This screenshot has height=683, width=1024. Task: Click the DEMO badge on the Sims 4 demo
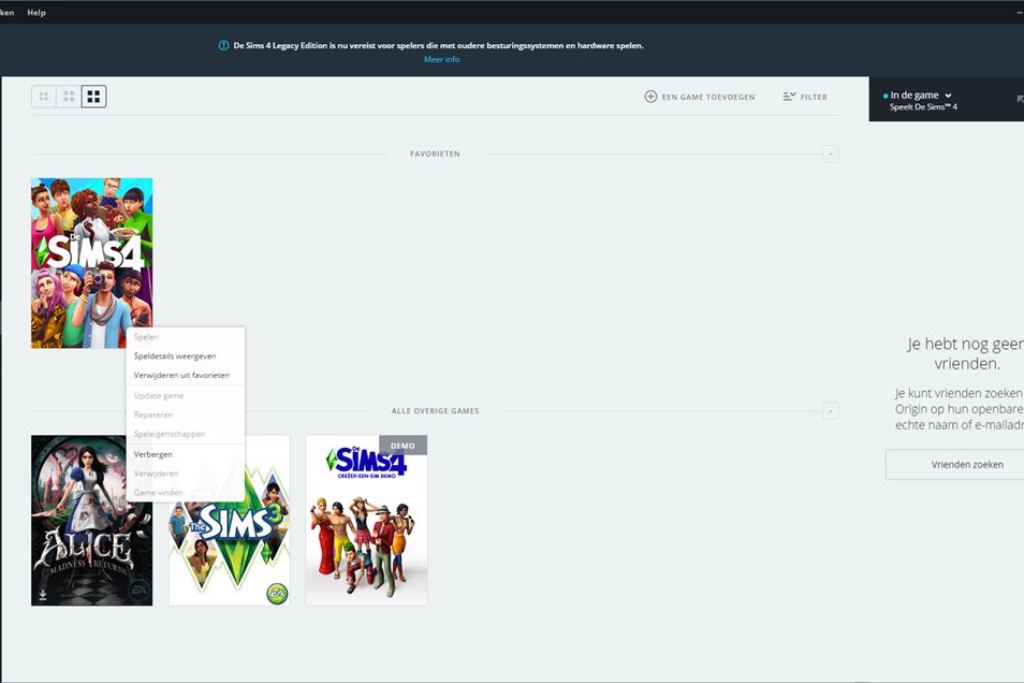pyautogui.click(x=403, y=445)
